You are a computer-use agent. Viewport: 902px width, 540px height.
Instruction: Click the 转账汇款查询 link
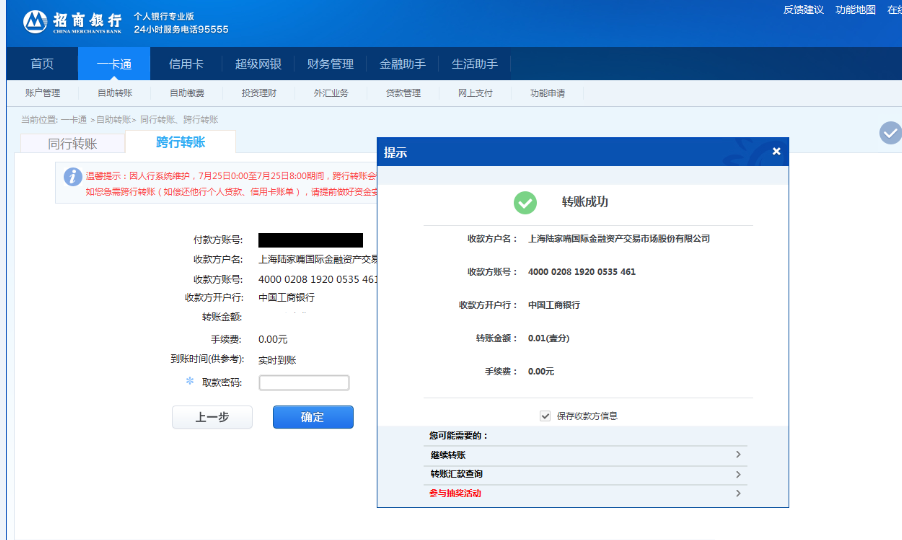[x=457, y=474]
